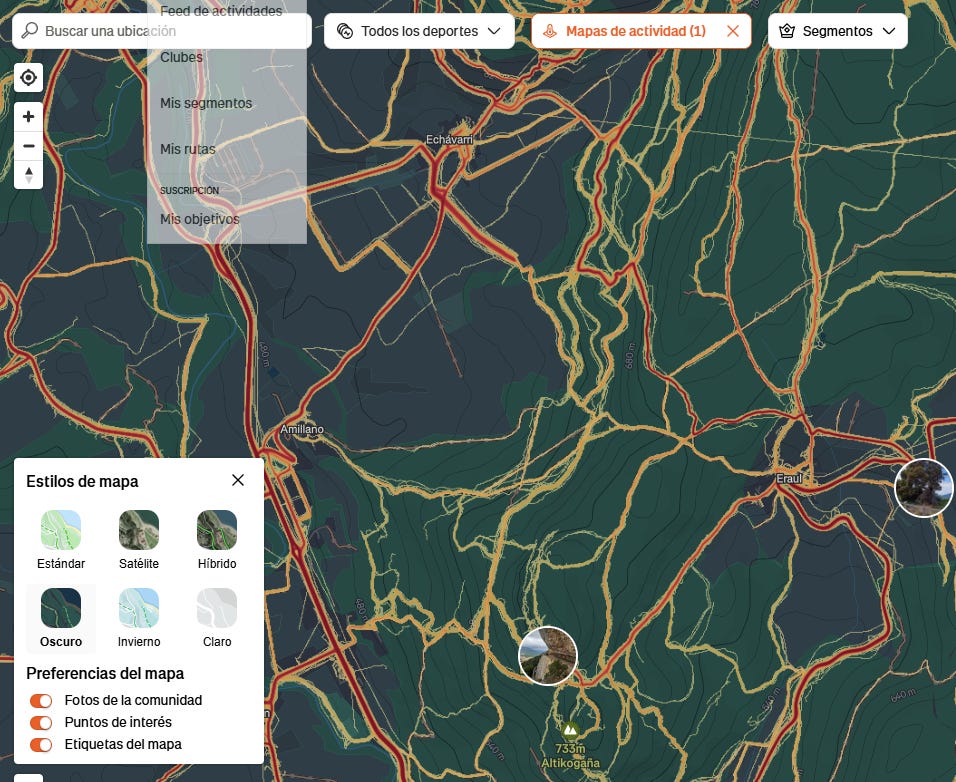Open the 'Todos los deportes' dropdown

[419, 31]
